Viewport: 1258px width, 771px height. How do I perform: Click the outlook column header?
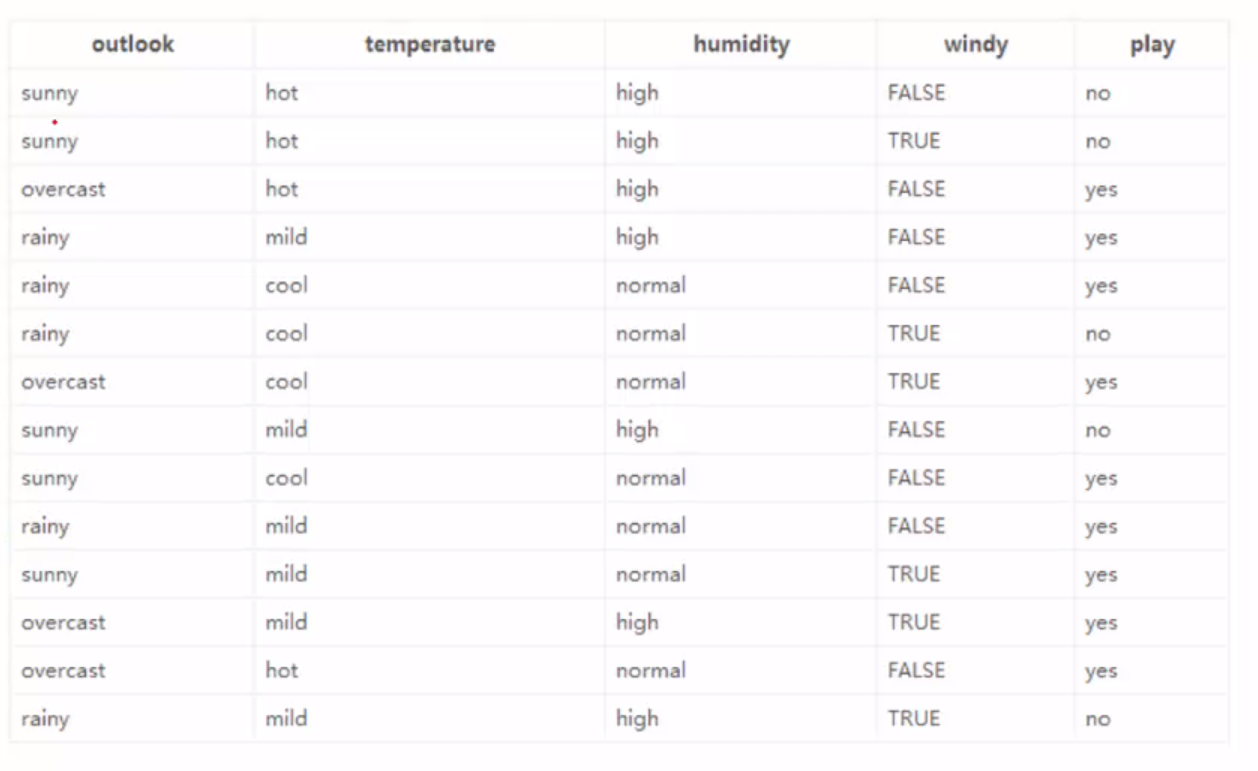(132, 44)
